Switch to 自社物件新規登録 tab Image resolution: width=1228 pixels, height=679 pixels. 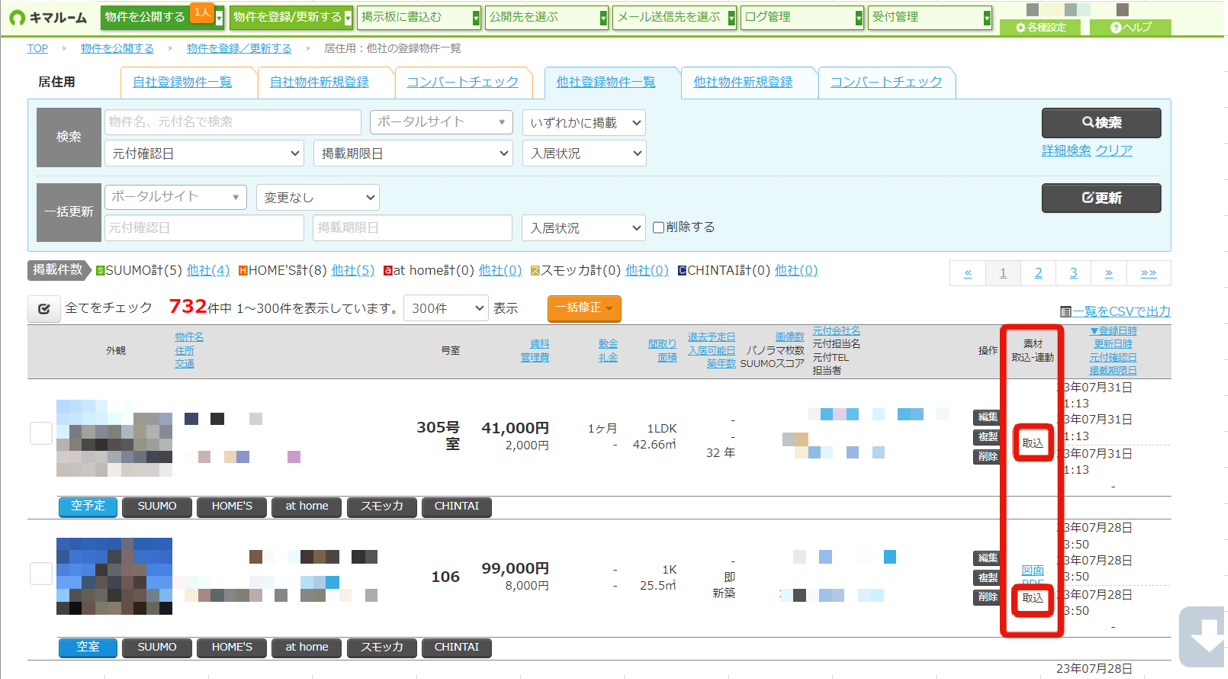(x=319, y=82)
